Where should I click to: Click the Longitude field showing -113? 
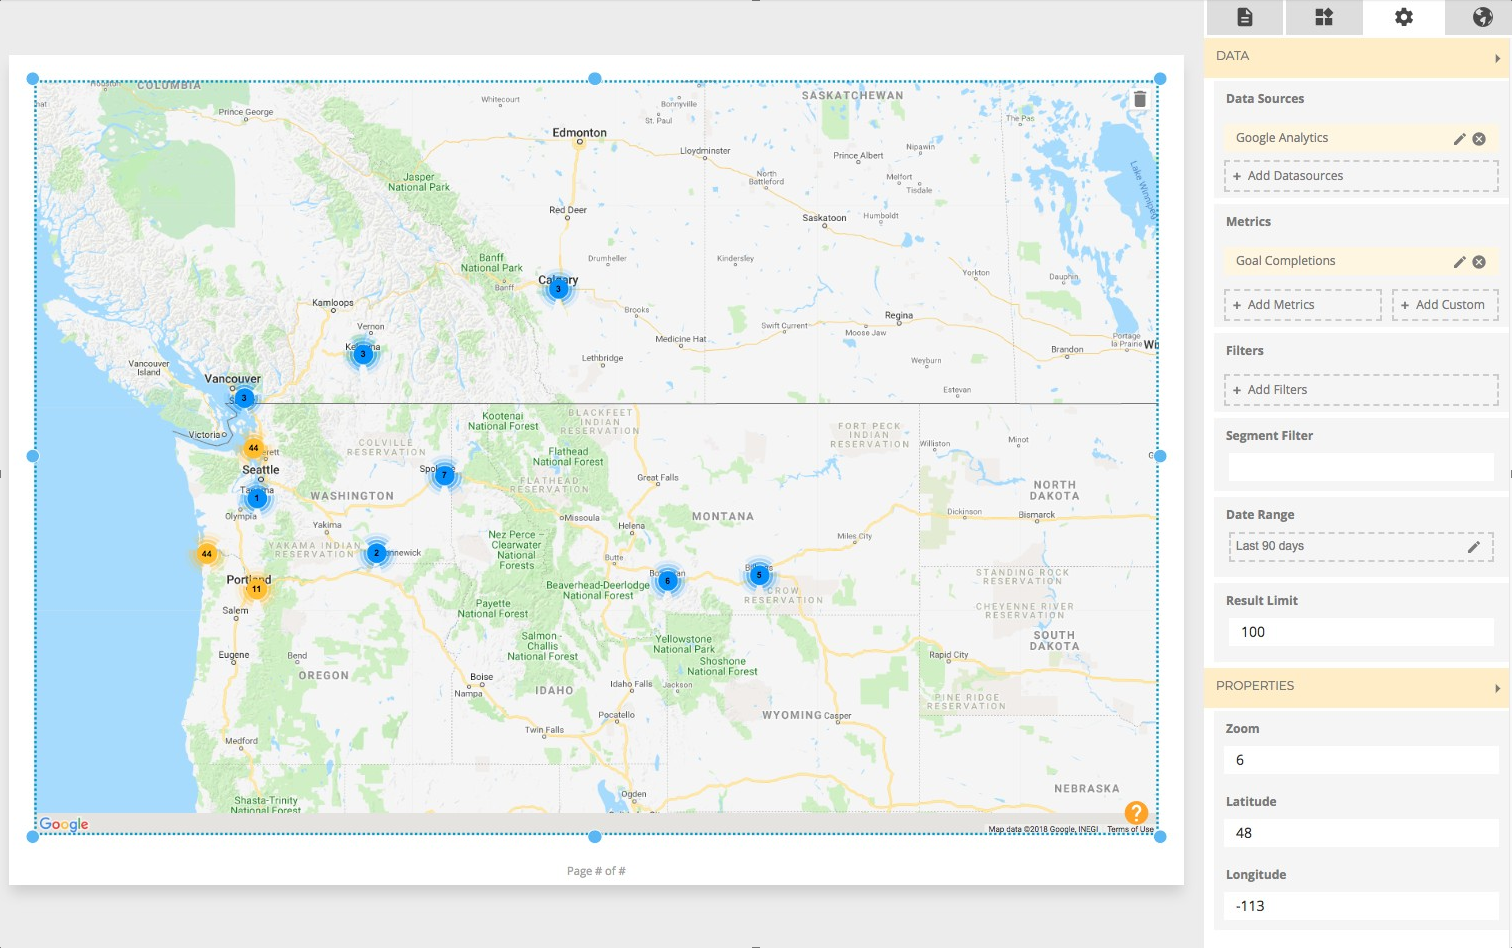point(1361,906)
